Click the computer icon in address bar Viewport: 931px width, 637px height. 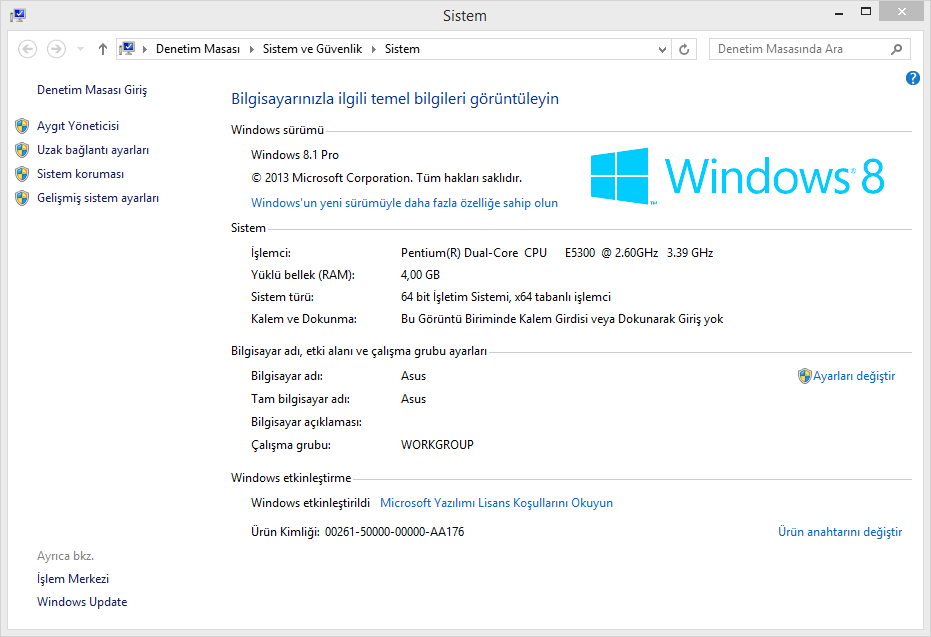pos(127,48)
